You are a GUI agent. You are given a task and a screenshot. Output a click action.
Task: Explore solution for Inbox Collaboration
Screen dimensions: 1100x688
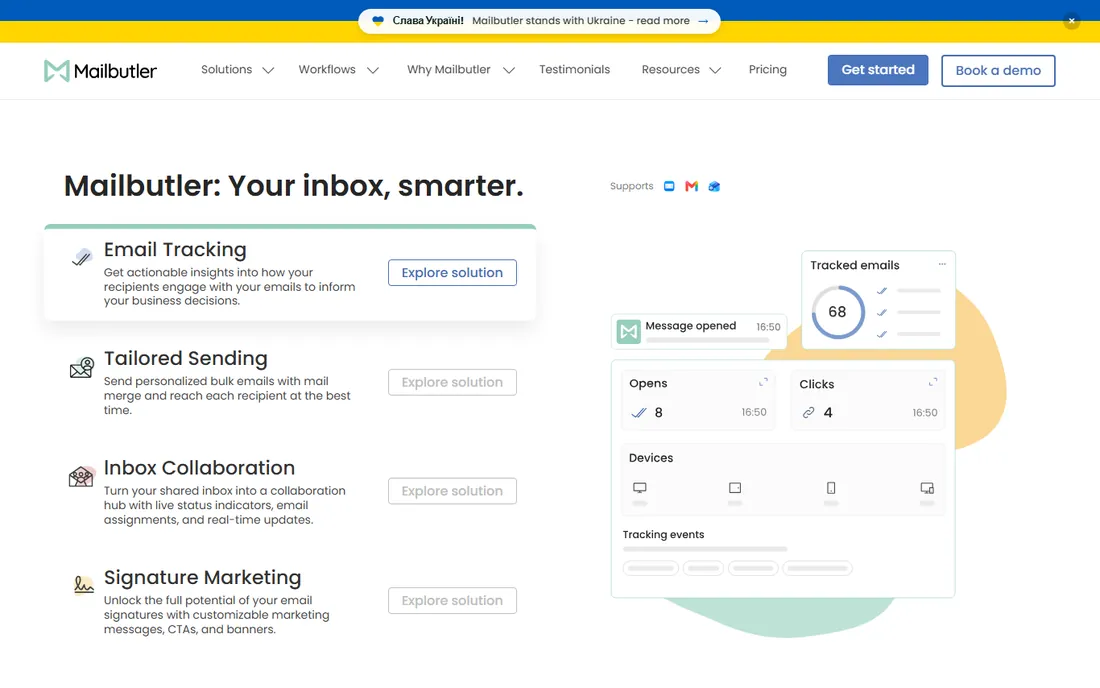[x=452, y=491]
